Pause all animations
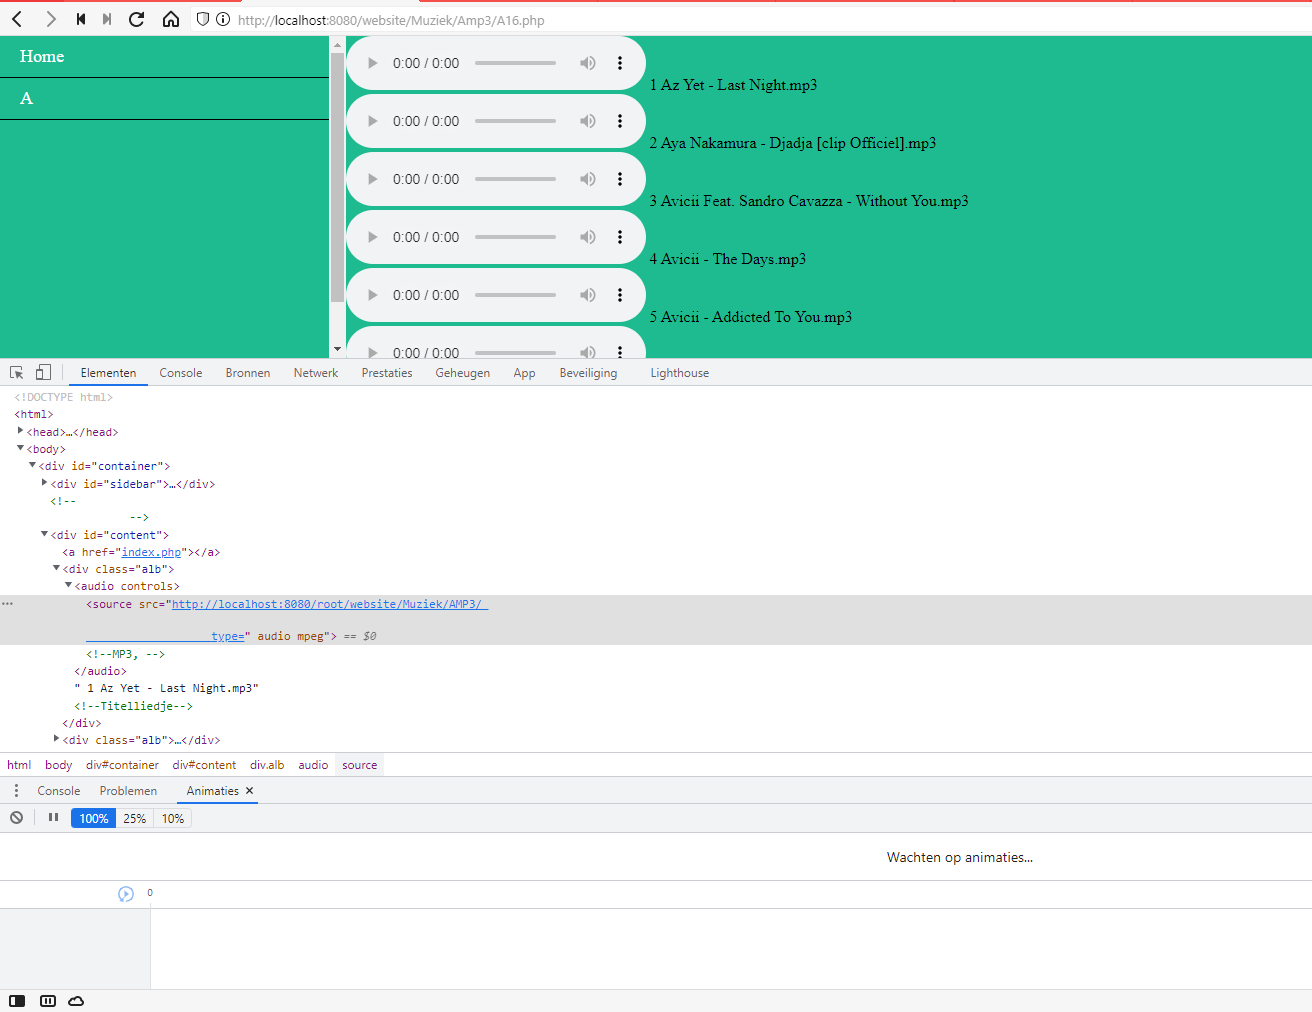 point(54,818)
